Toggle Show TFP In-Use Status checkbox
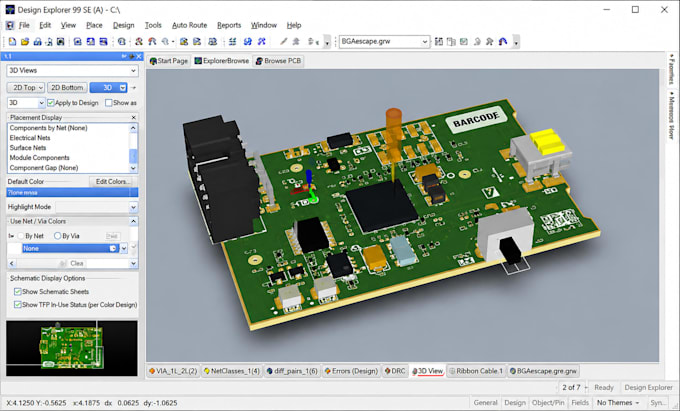The image size is (680, 411). click(18, 305)
